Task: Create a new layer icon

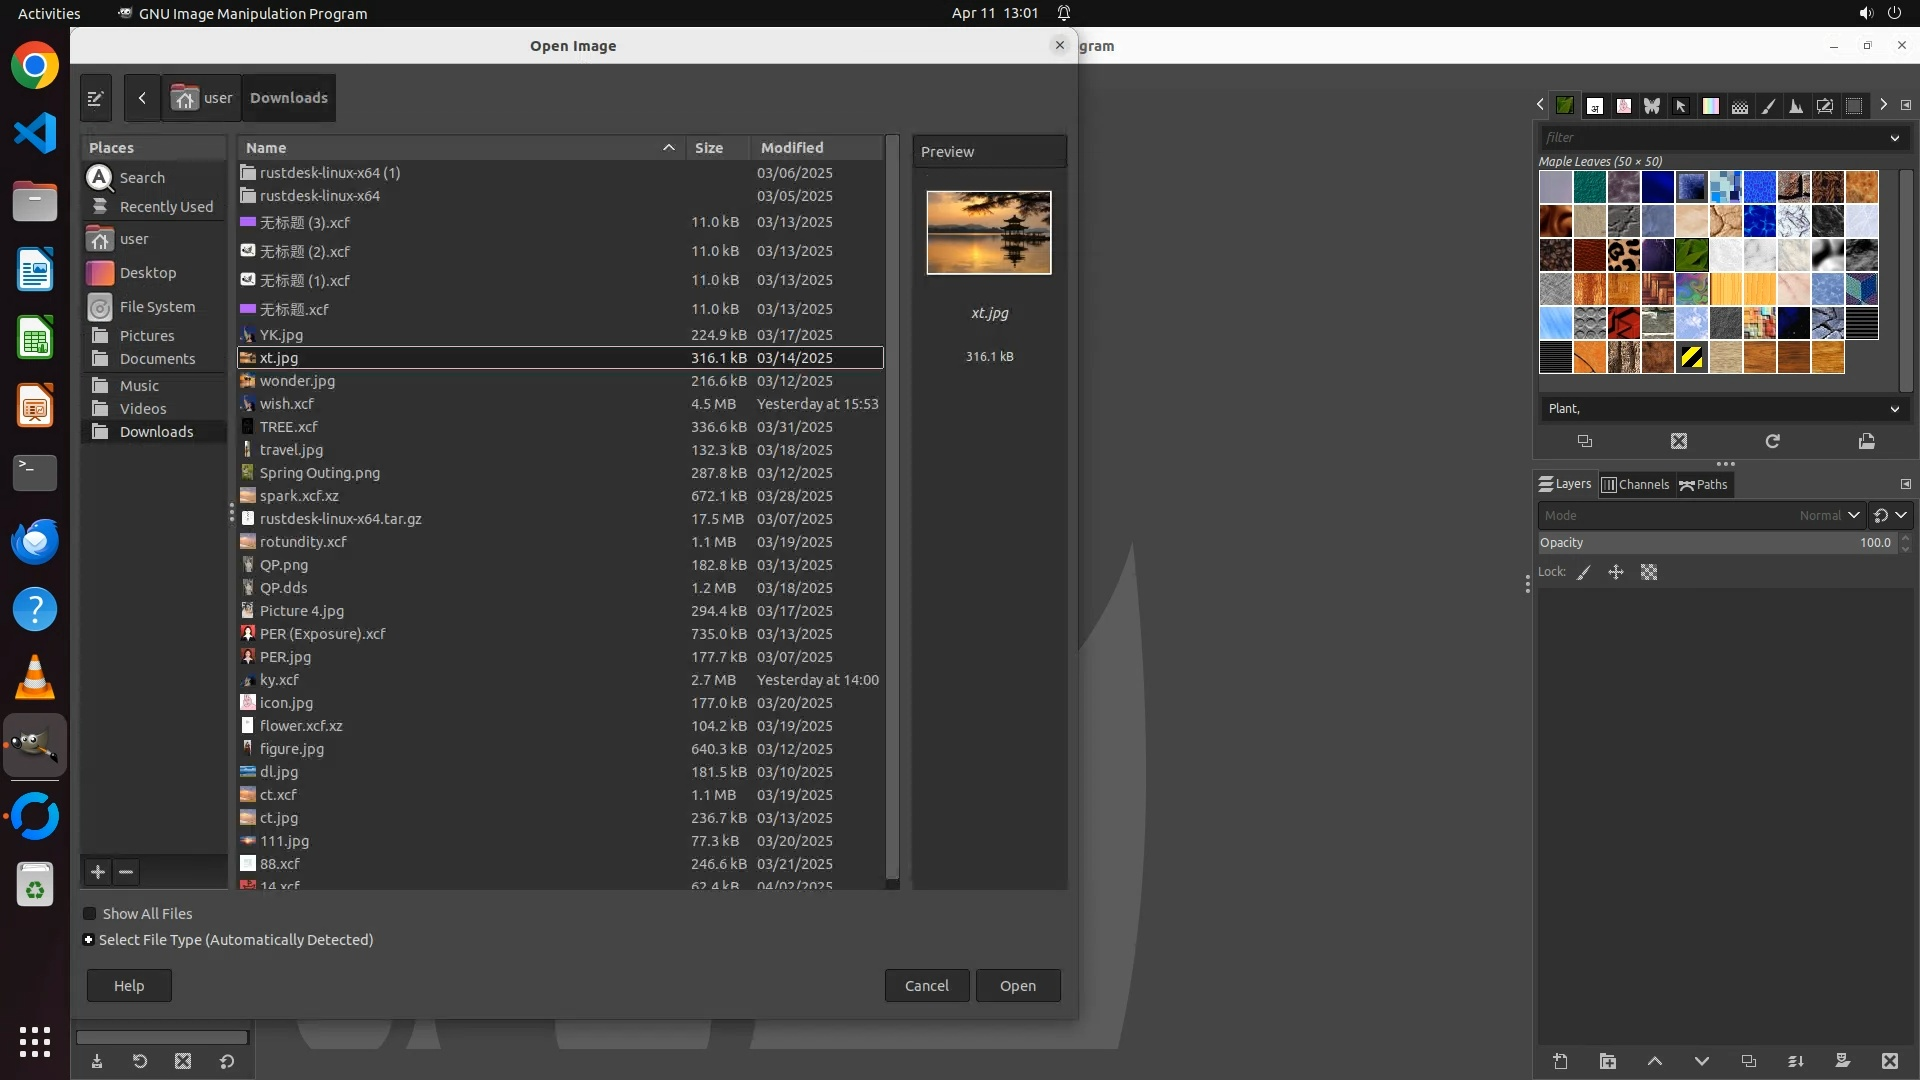Action: pos(1560,1062)
